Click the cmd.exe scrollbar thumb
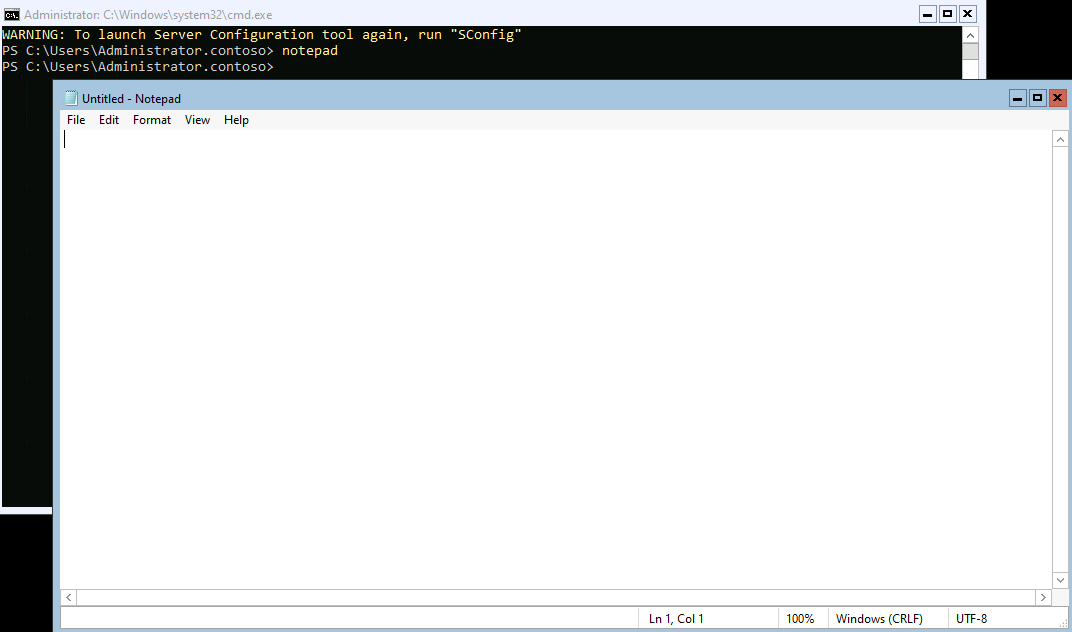This screenshot has height=632, width=1072. 970,52
